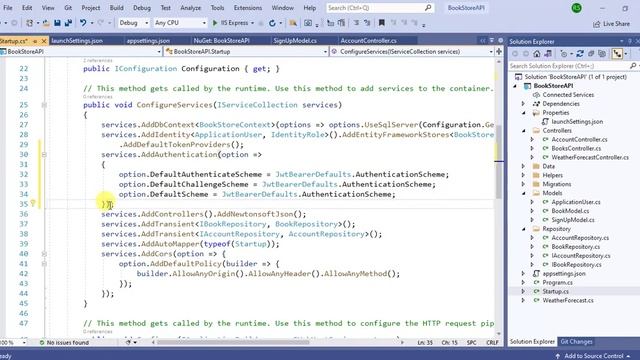The width and height of the screenshot is (640, 360).
Task: Click Sync with Active Document icon
Action: [x=580, y=53]
